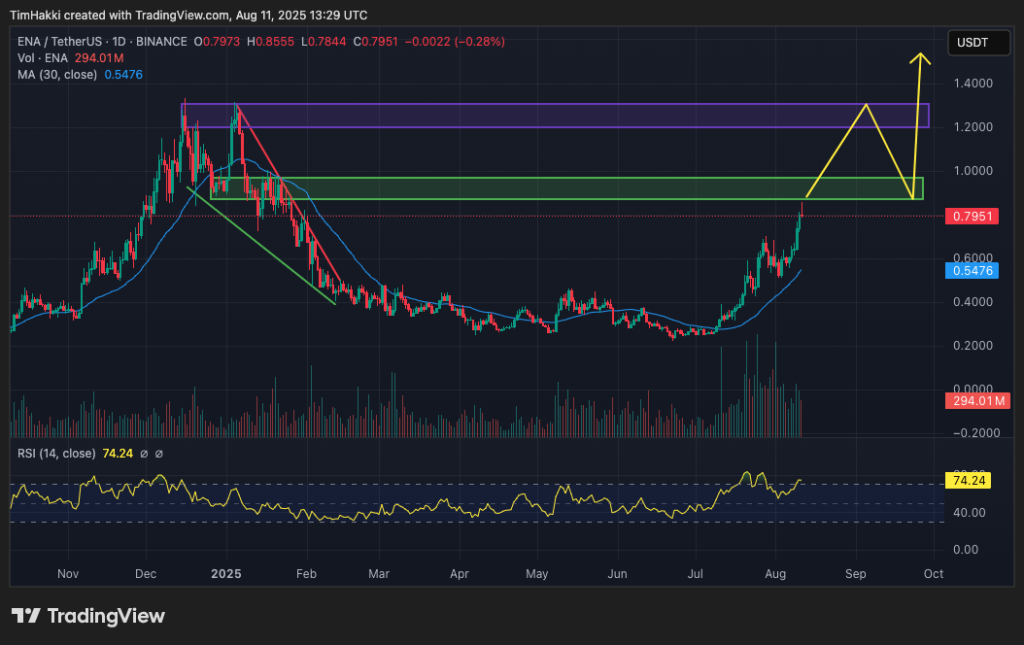
Task: Open the 1D timeframe selector
Action: point(118,42)
